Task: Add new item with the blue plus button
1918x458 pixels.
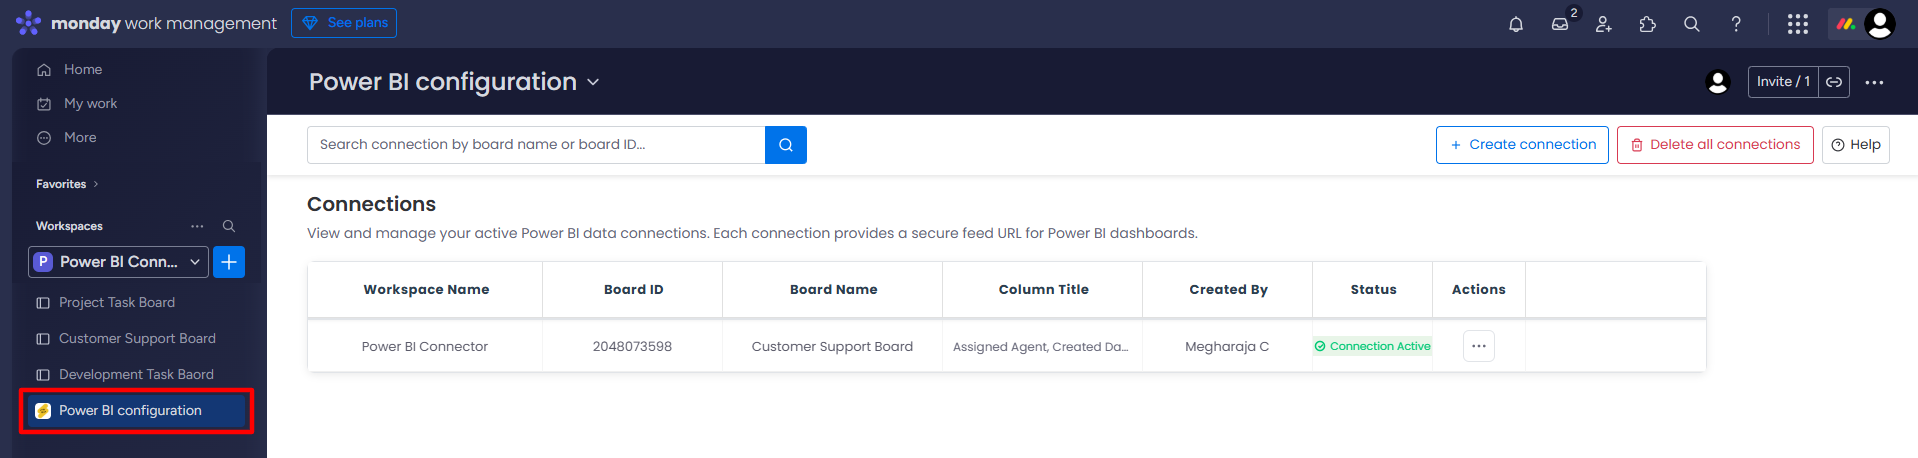Action: coord(229,262)
